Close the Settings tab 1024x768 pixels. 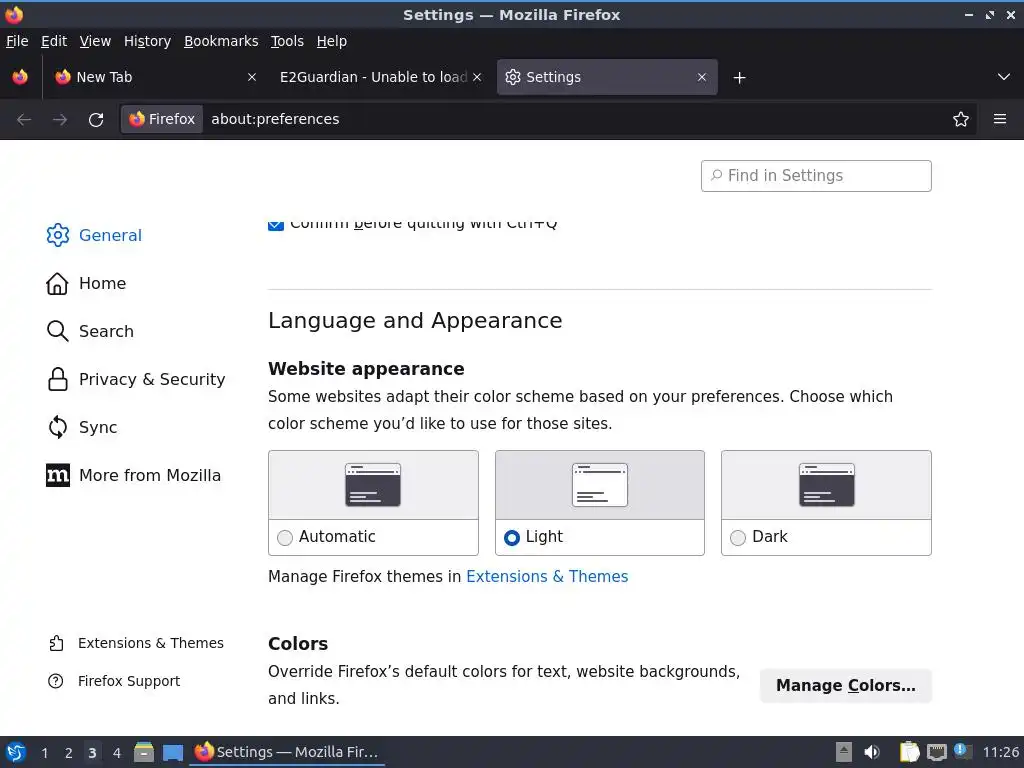702,77
